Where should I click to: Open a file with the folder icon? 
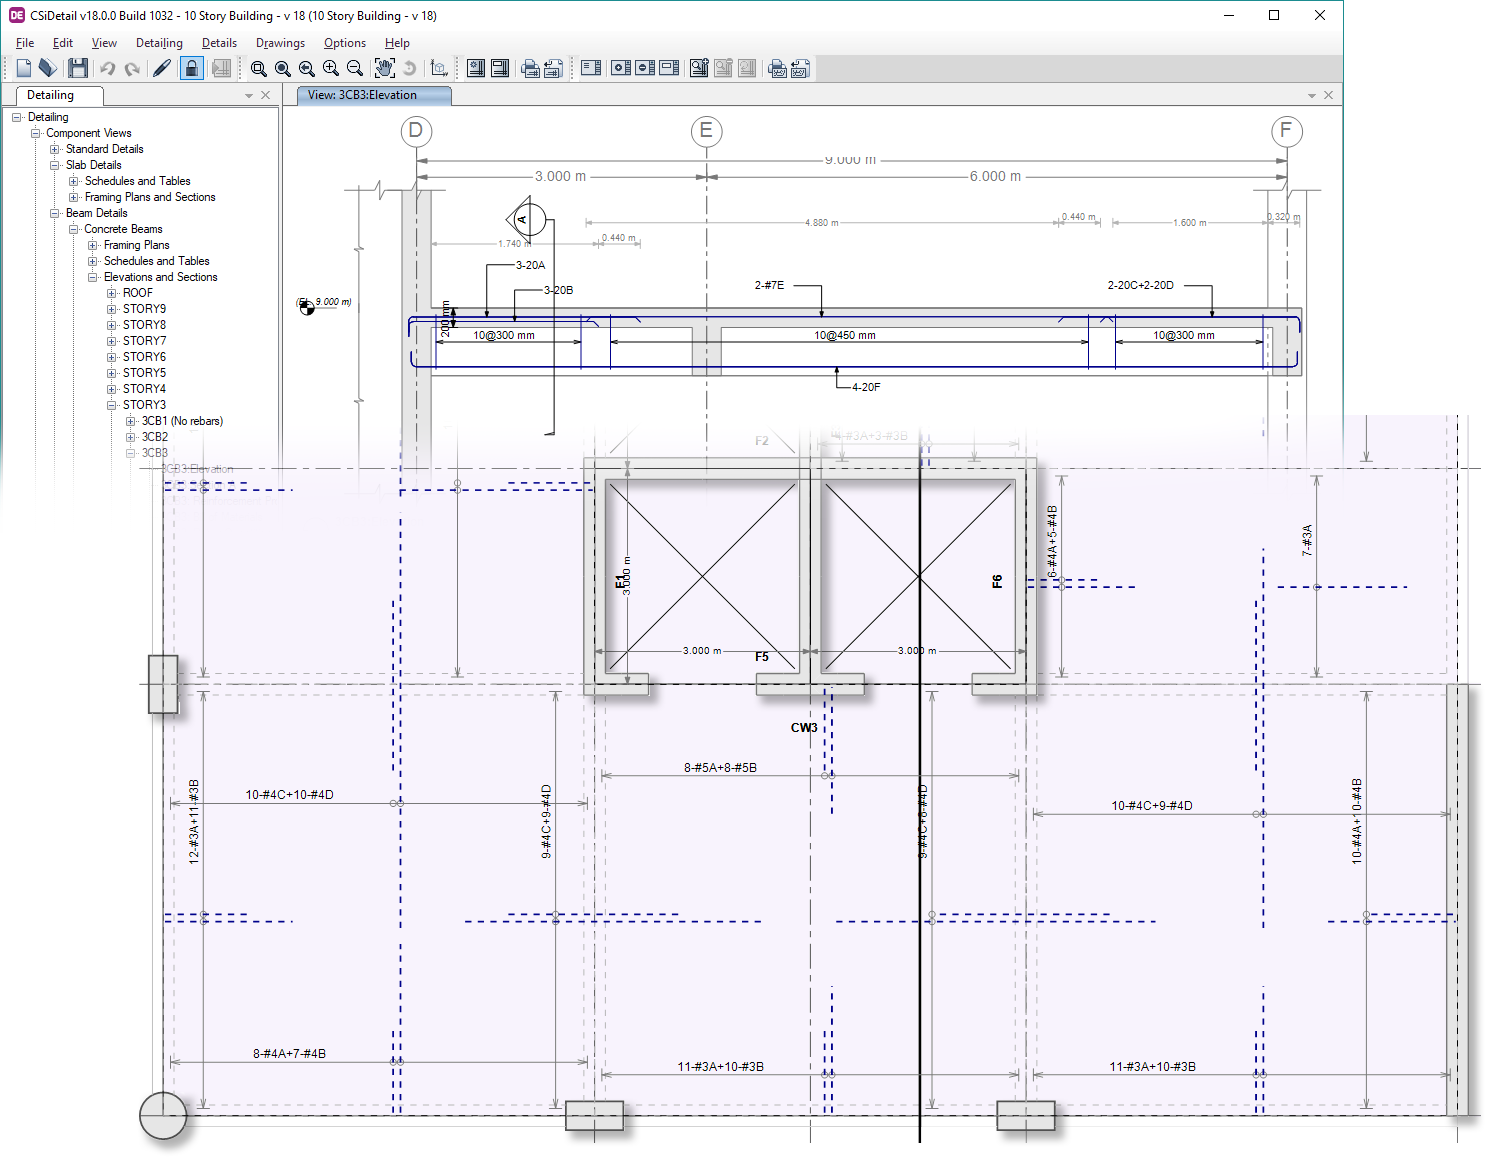(47, 68)
